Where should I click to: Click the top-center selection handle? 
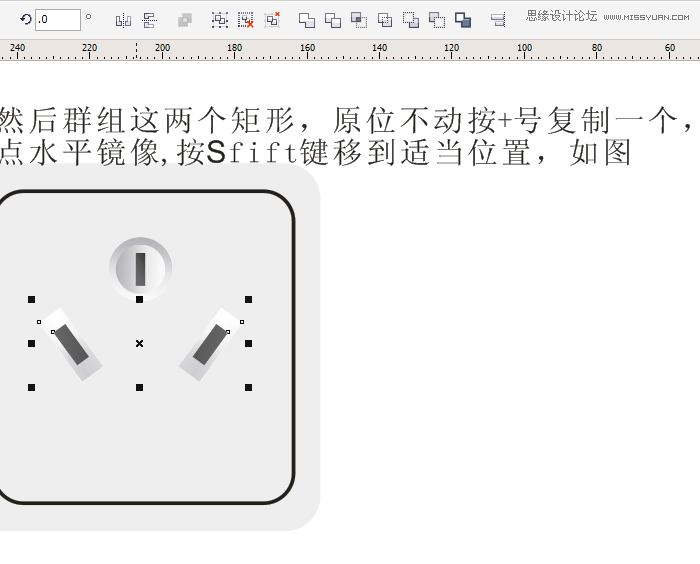coord(140,300)
